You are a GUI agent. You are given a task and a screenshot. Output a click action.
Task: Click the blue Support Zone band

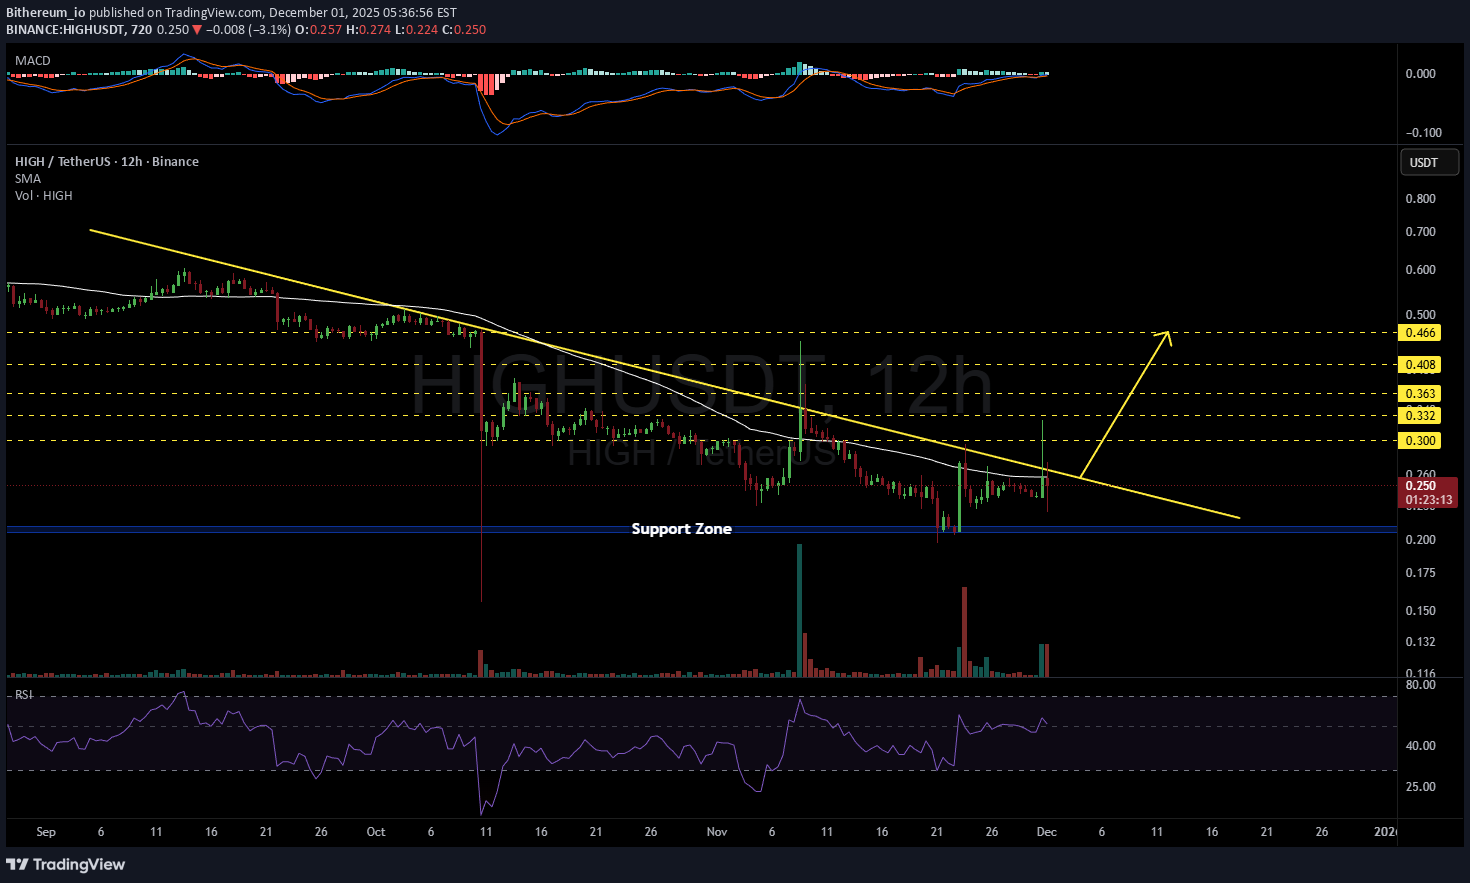(682, 529)
